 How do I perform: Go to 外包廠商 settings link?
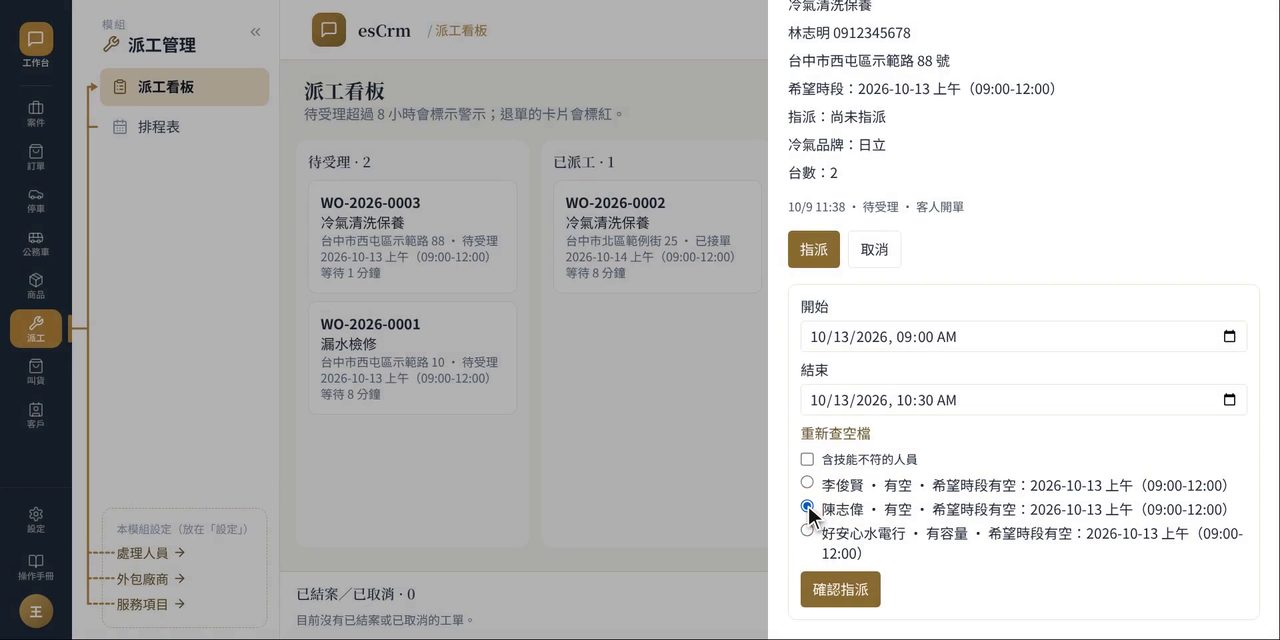(x=151, y=578)
